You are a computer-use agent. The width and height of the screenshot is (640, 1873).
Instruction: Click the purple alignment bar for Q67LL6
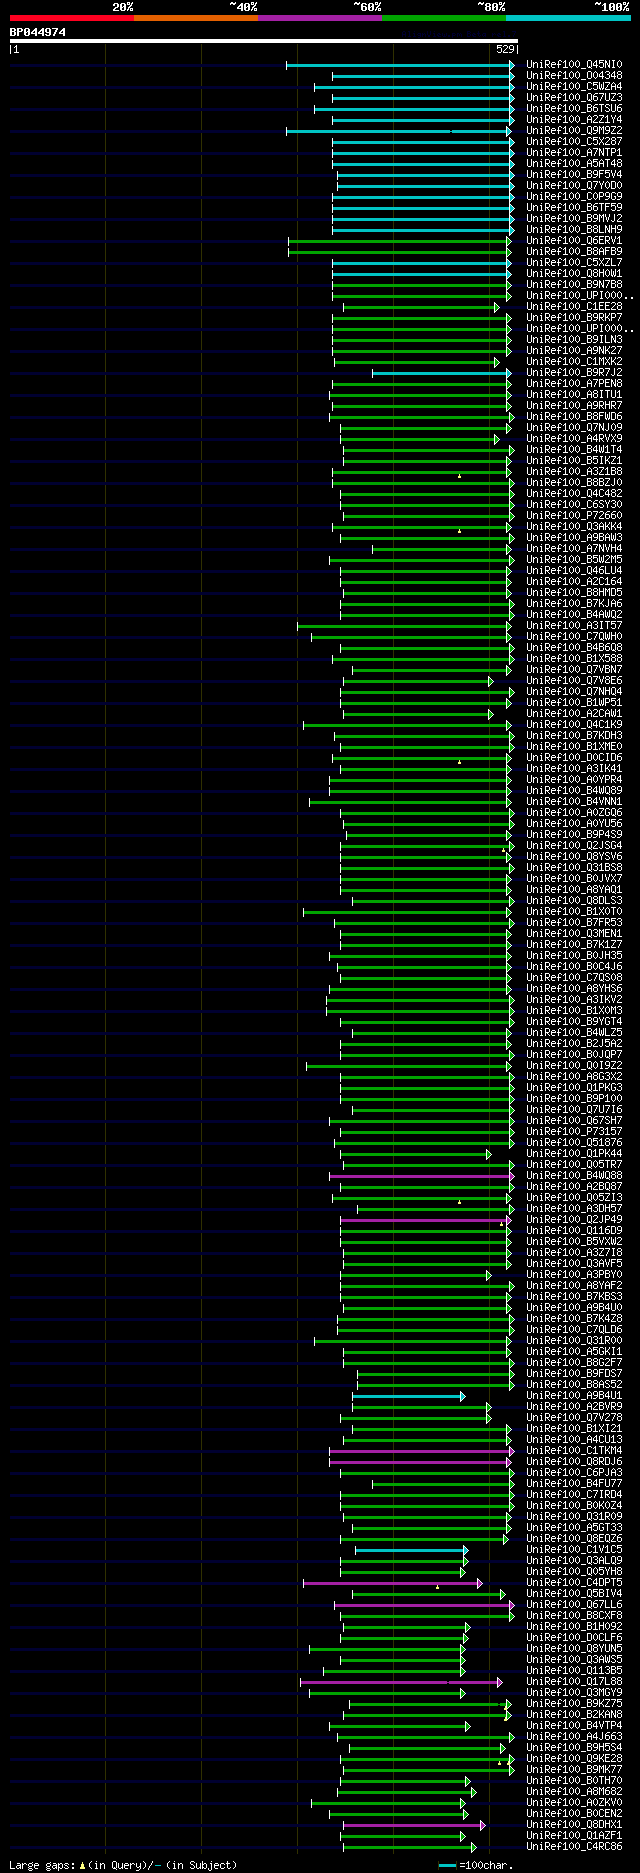pyautogui.click(x=424, y=1605)
